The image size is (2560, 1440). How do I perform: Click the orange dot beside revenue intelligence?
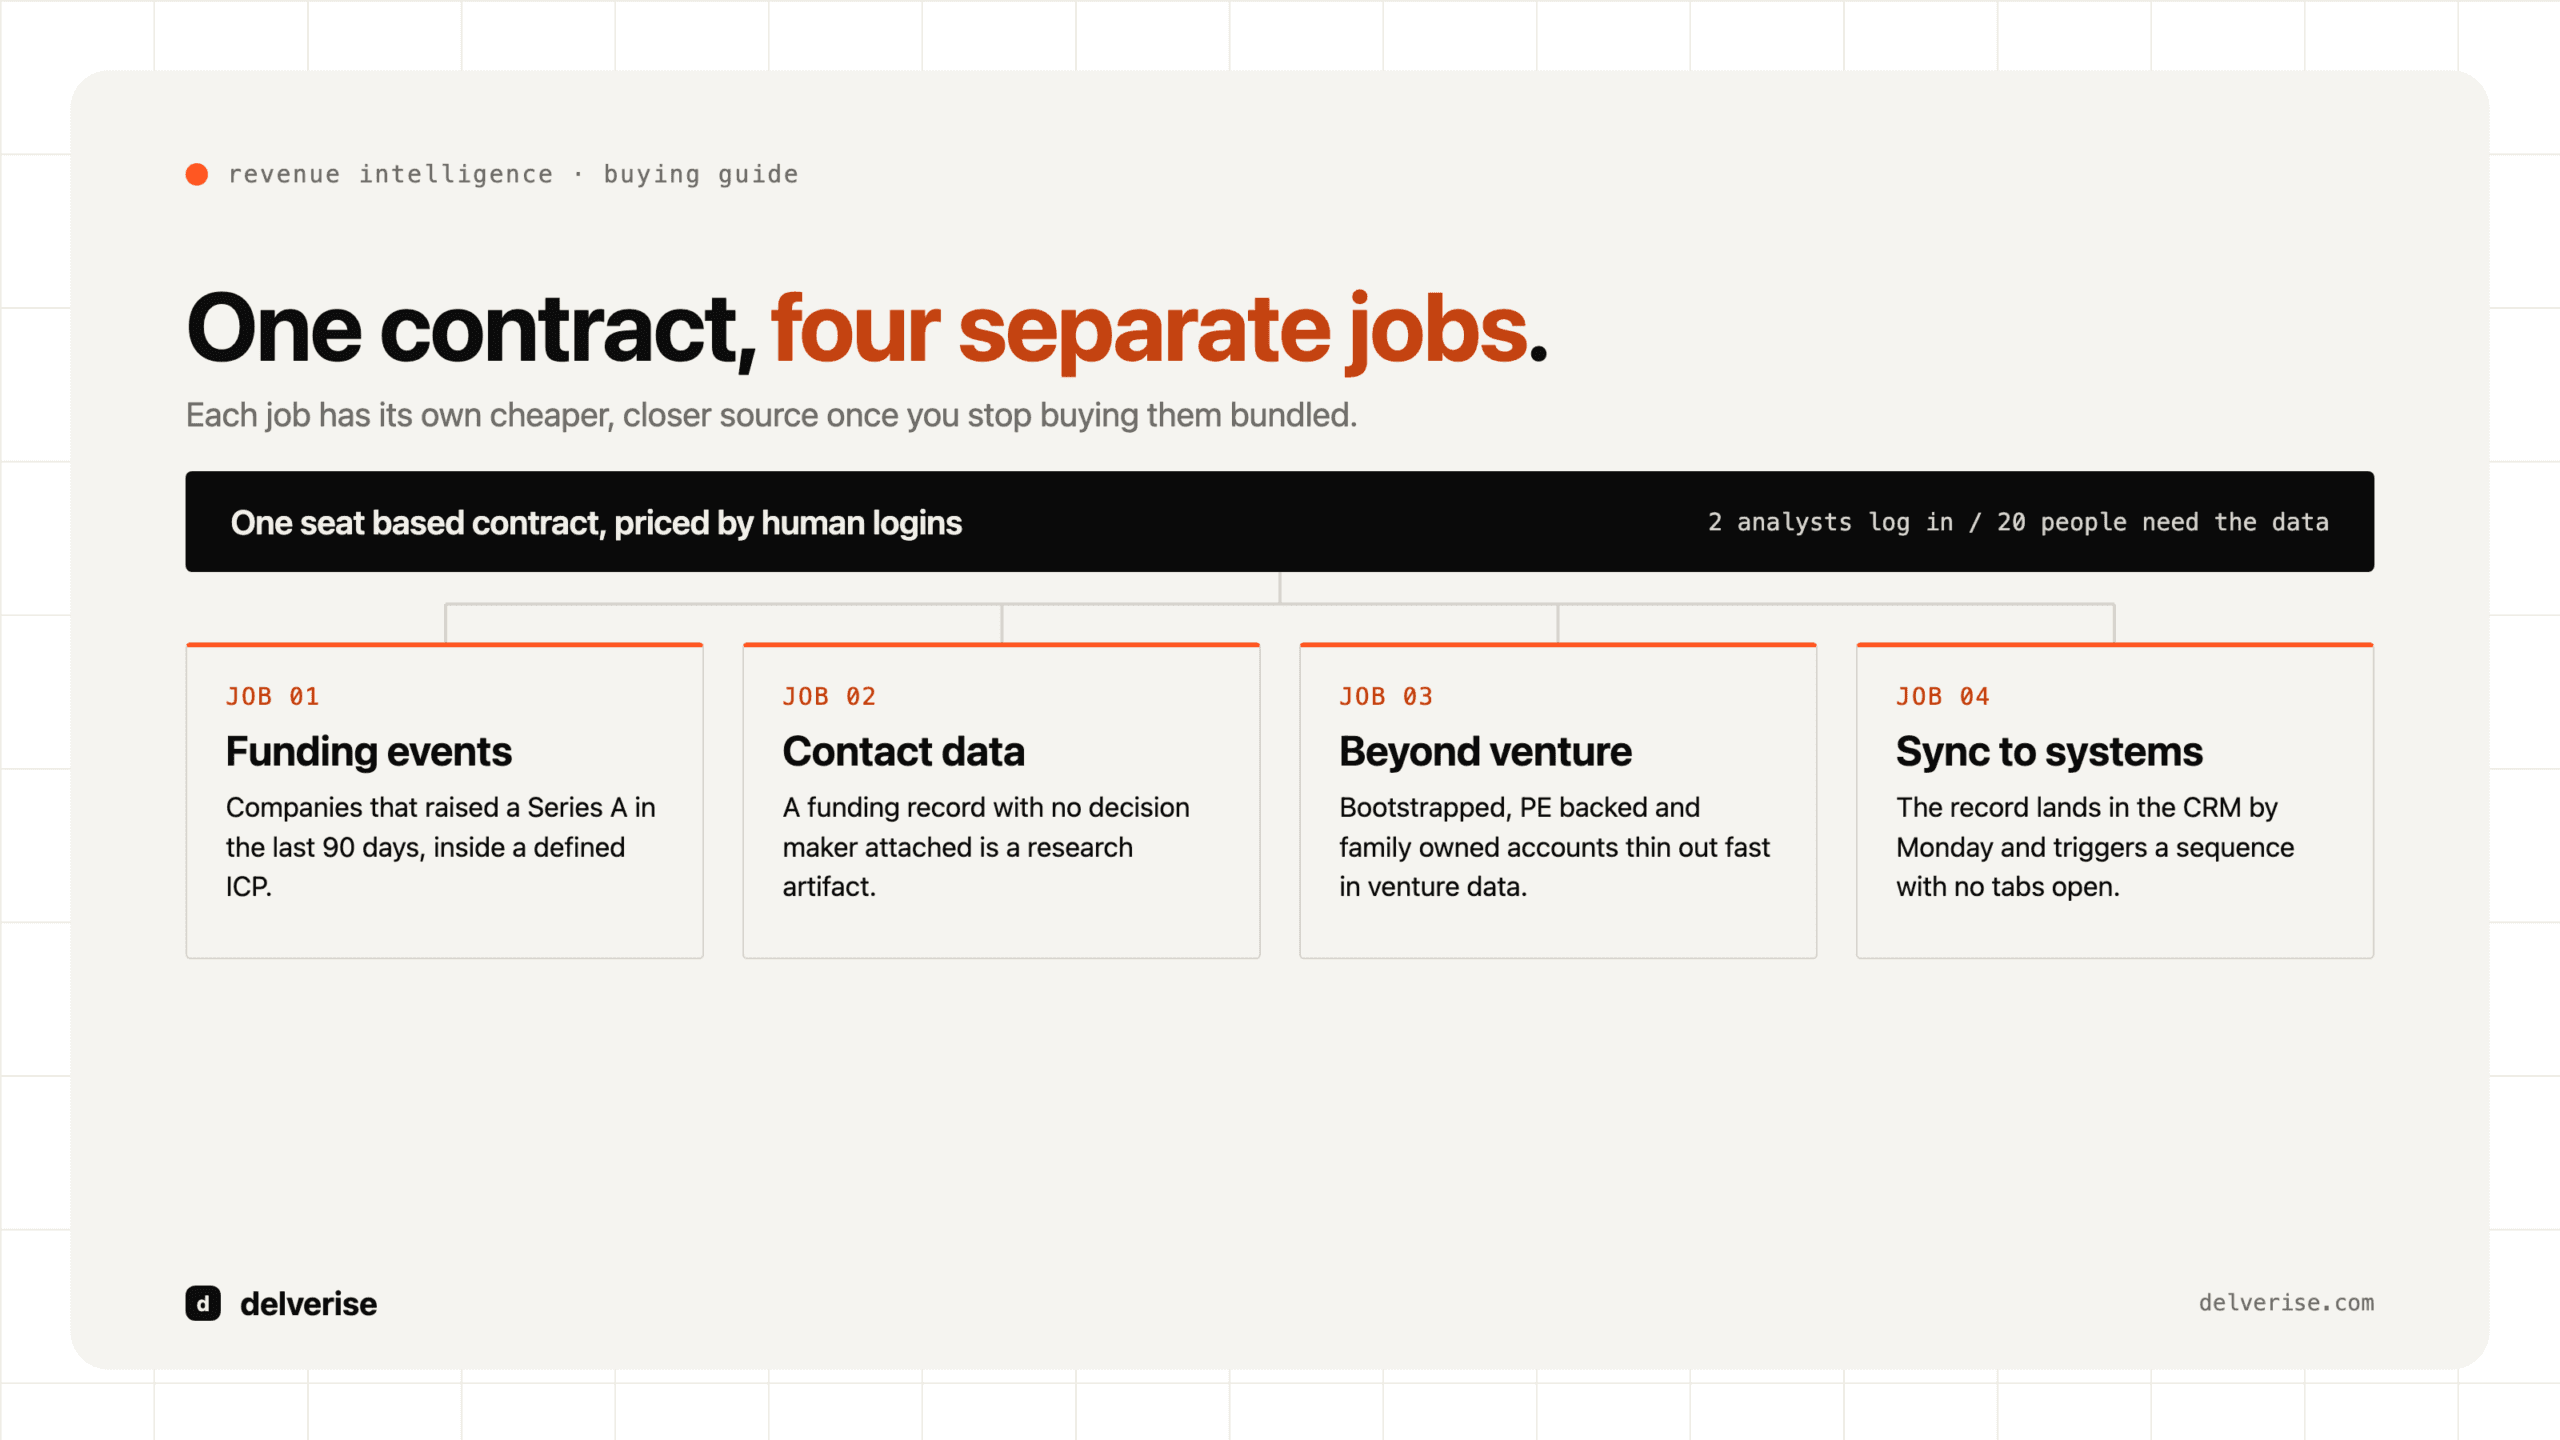pyautogui.click(x=197, y=175)
